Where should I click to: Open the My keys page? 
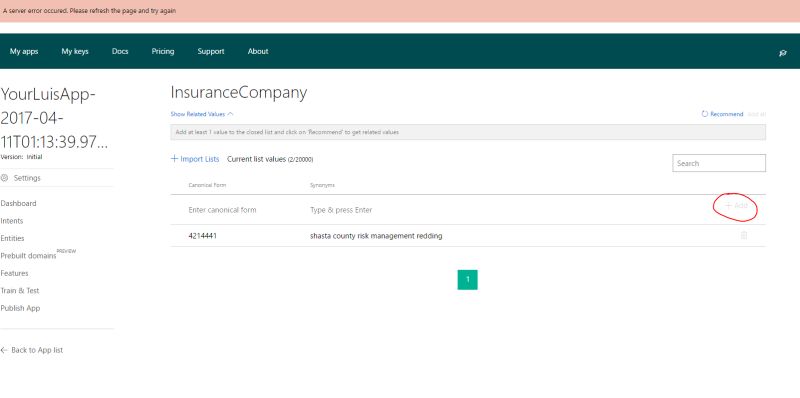pyautogui.click(x=75, y=51)
